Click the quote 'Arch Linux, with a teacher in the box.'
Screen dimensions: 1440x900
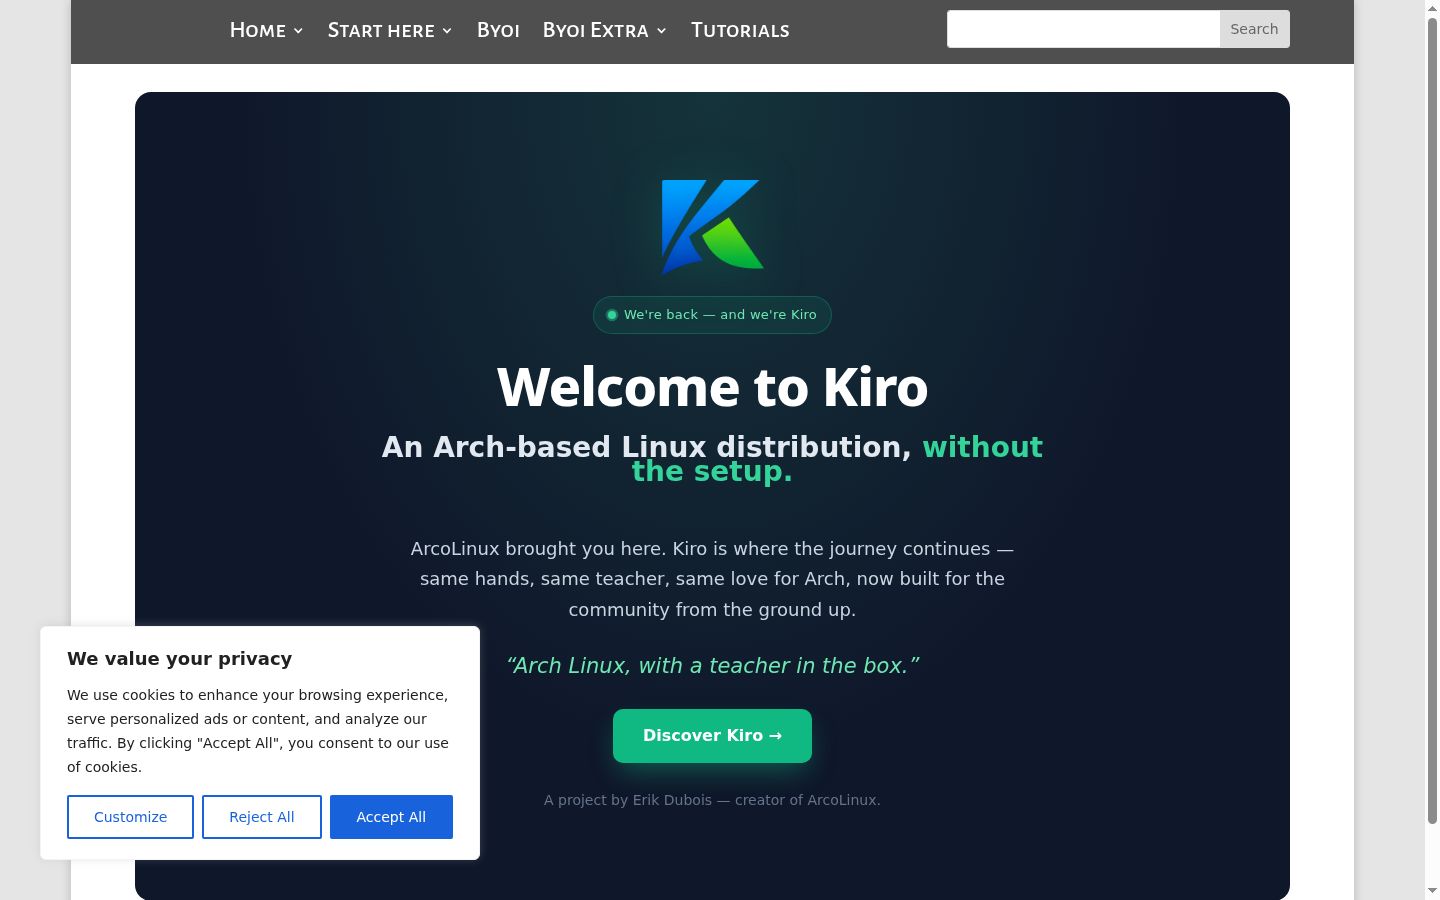712,666
